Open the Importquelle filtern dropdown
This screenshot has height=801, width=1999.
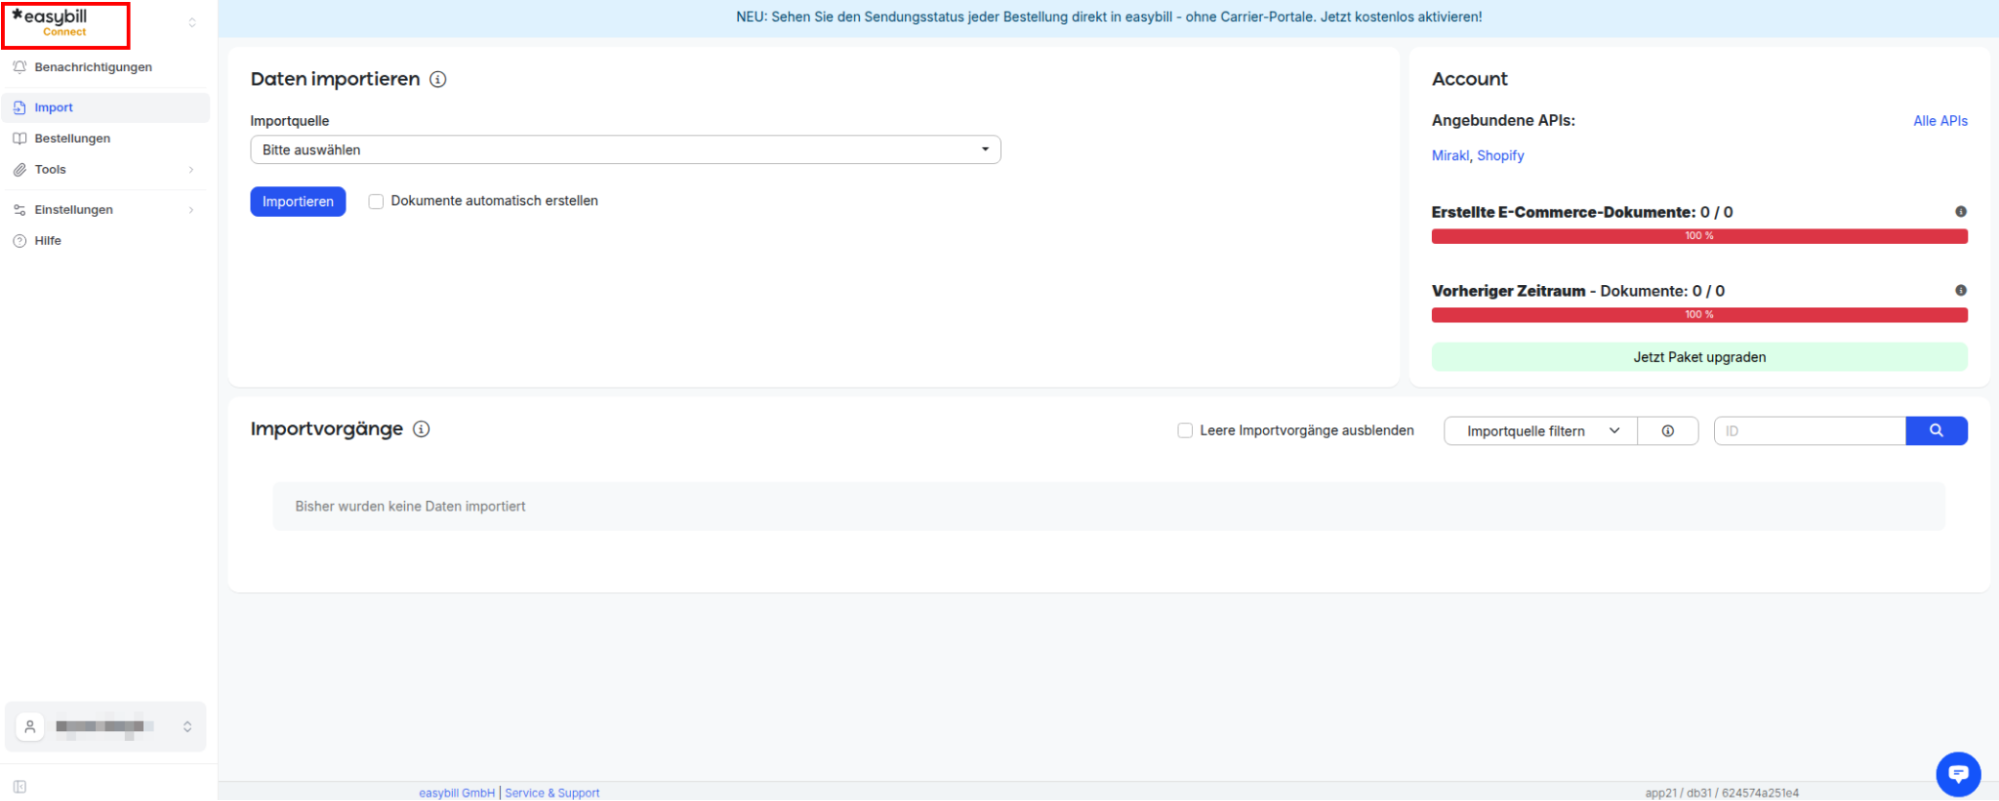(1541, 431)
